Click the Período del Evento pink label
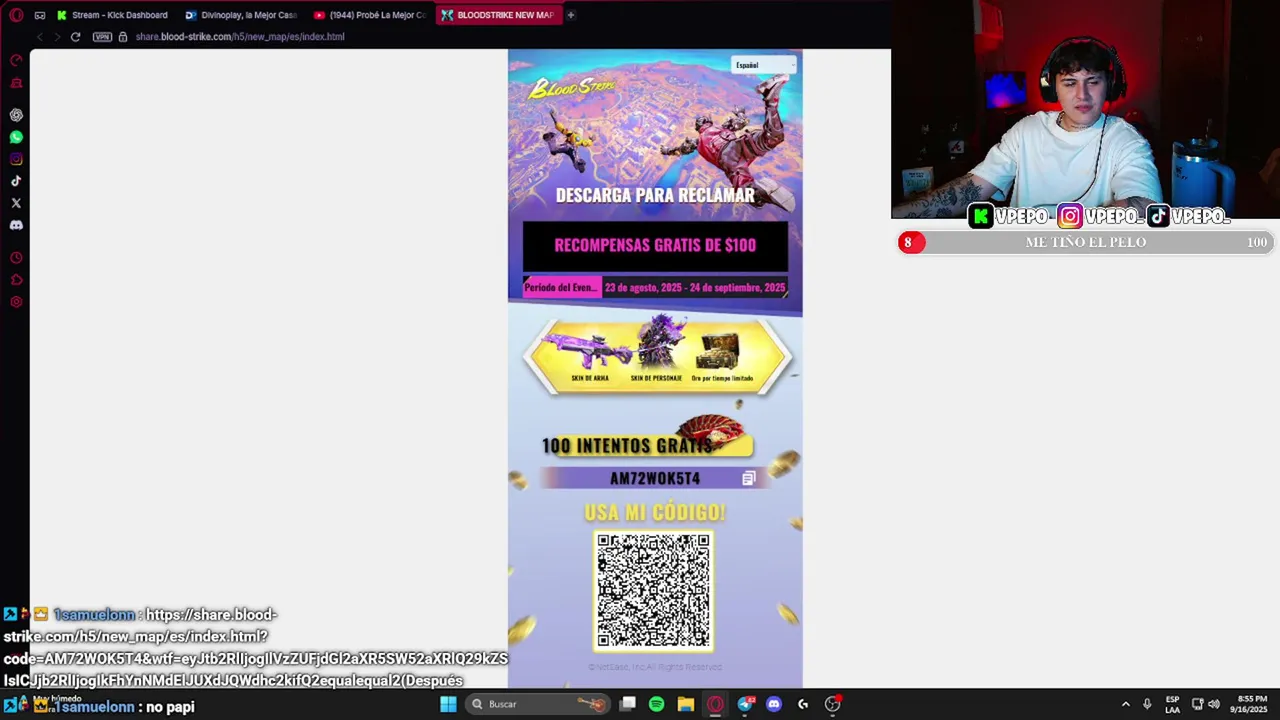Image resolution: width=1280 pixels, height=720 pixels. [561, 288]
